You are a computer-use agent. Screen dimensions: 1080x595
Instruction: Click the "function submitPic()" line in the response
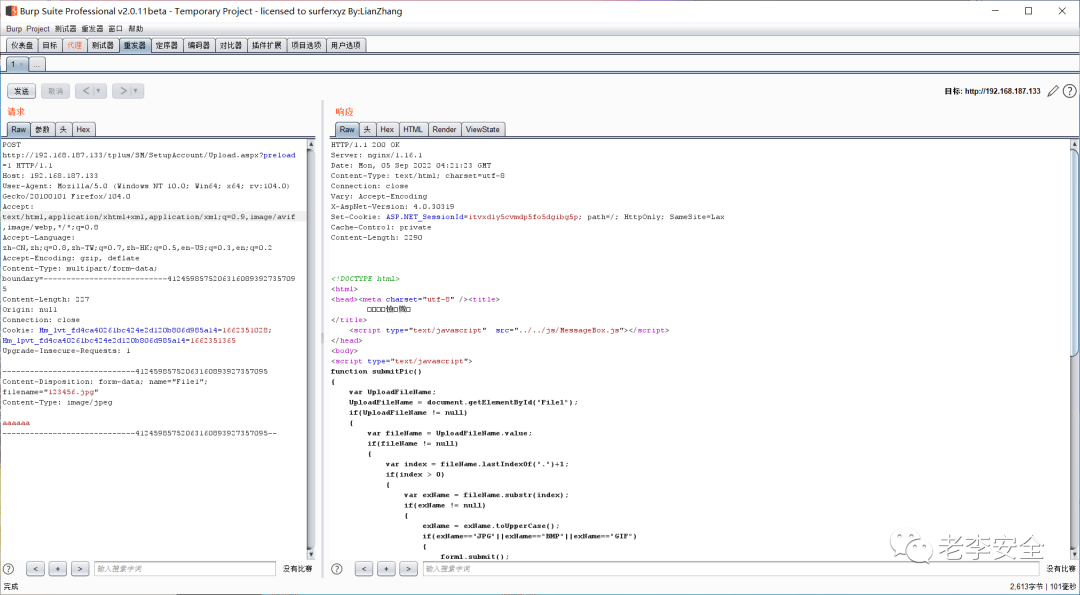376,371
